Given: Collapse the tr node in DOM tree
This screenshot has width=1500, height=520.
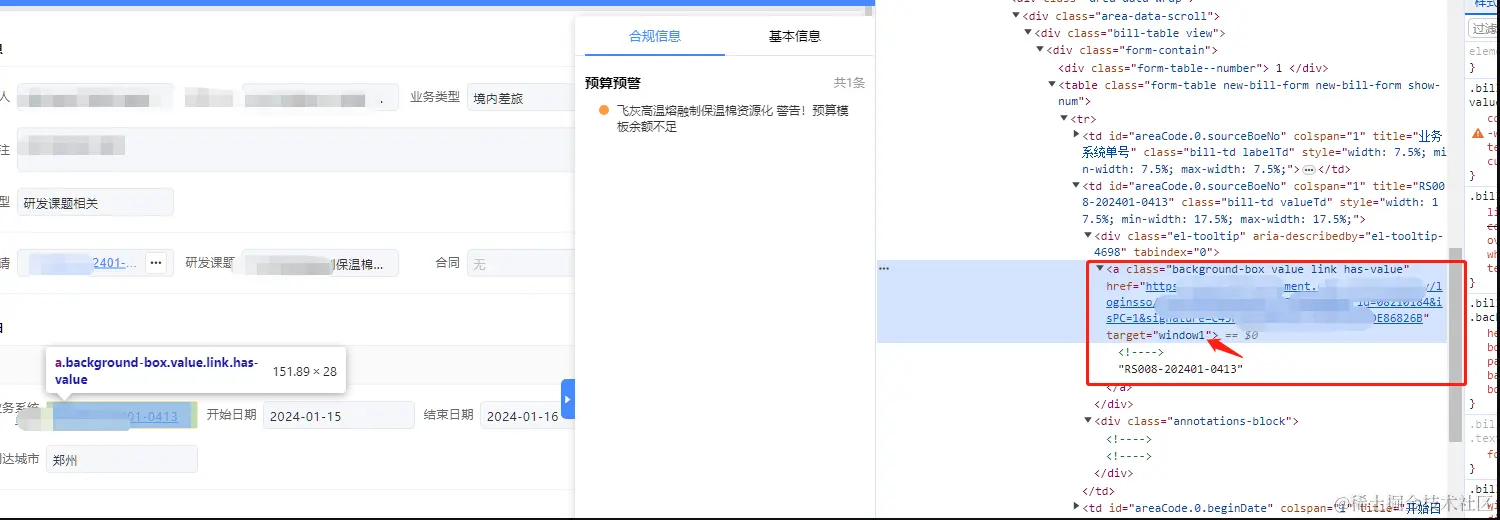Looking at the screenshot, I should [x=1064, y=119].
